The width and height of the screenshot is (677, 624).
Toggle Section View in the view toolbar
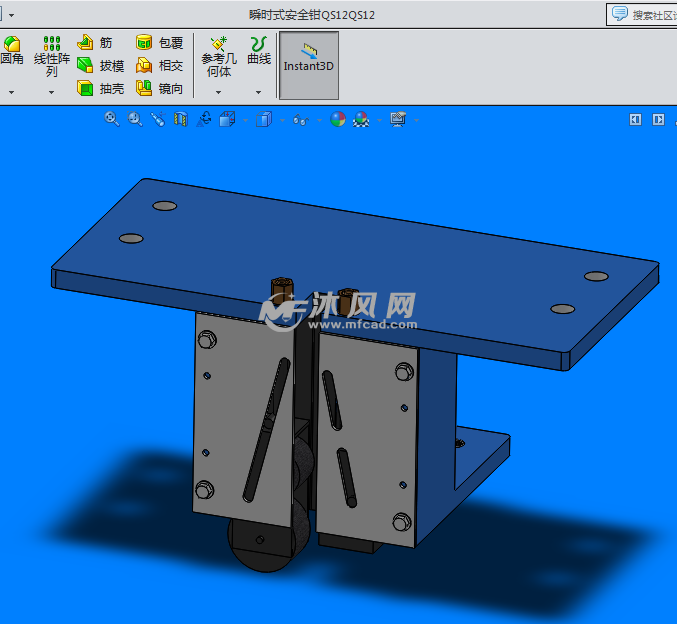[180, 119]
